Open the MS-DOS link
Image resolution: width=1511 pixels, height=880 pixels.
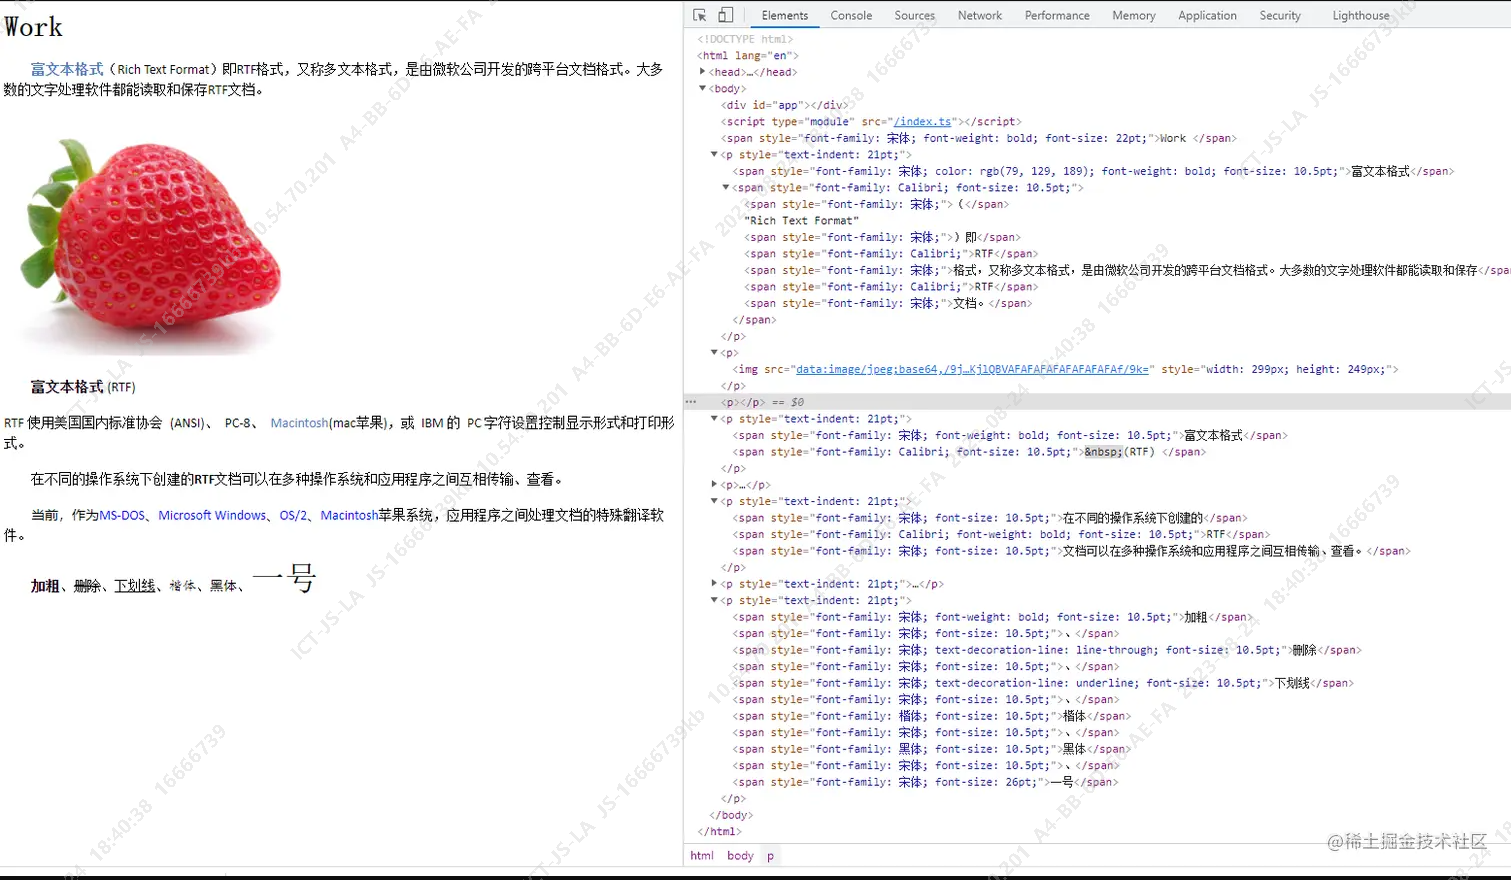[x=122, y=516]
